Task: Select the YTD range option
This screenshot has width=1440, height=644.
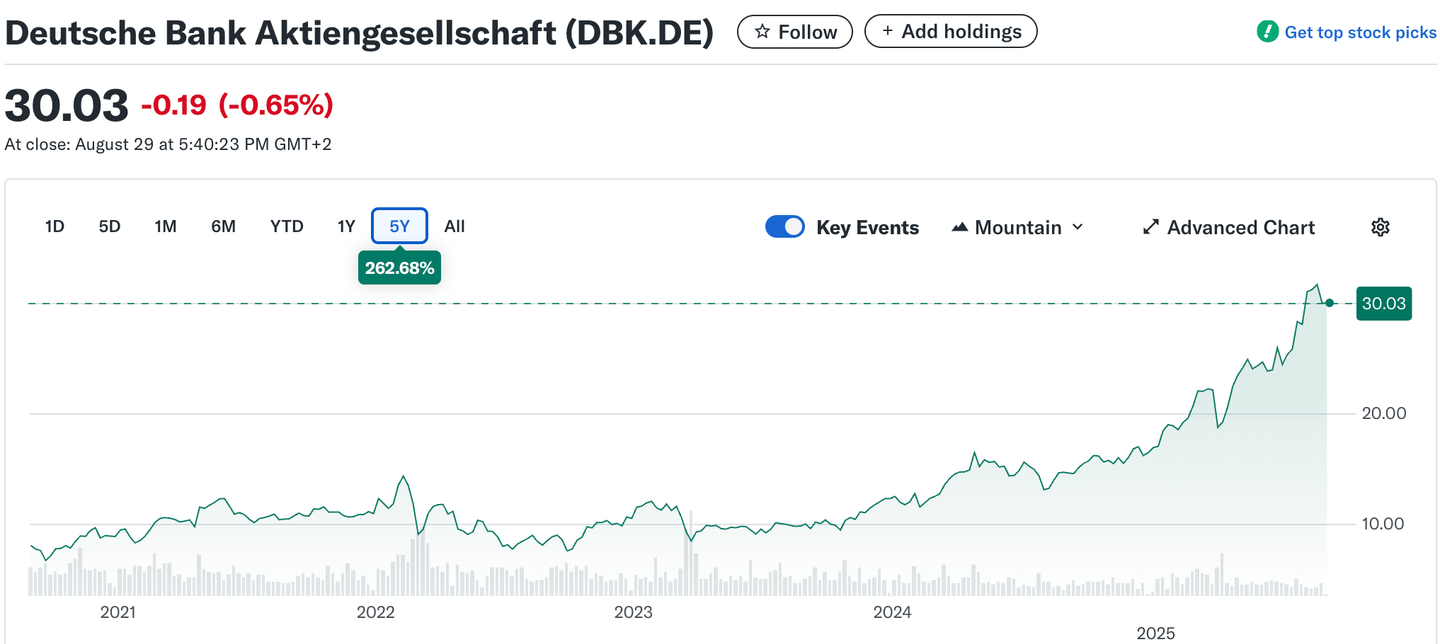Action: coord(287,226)
